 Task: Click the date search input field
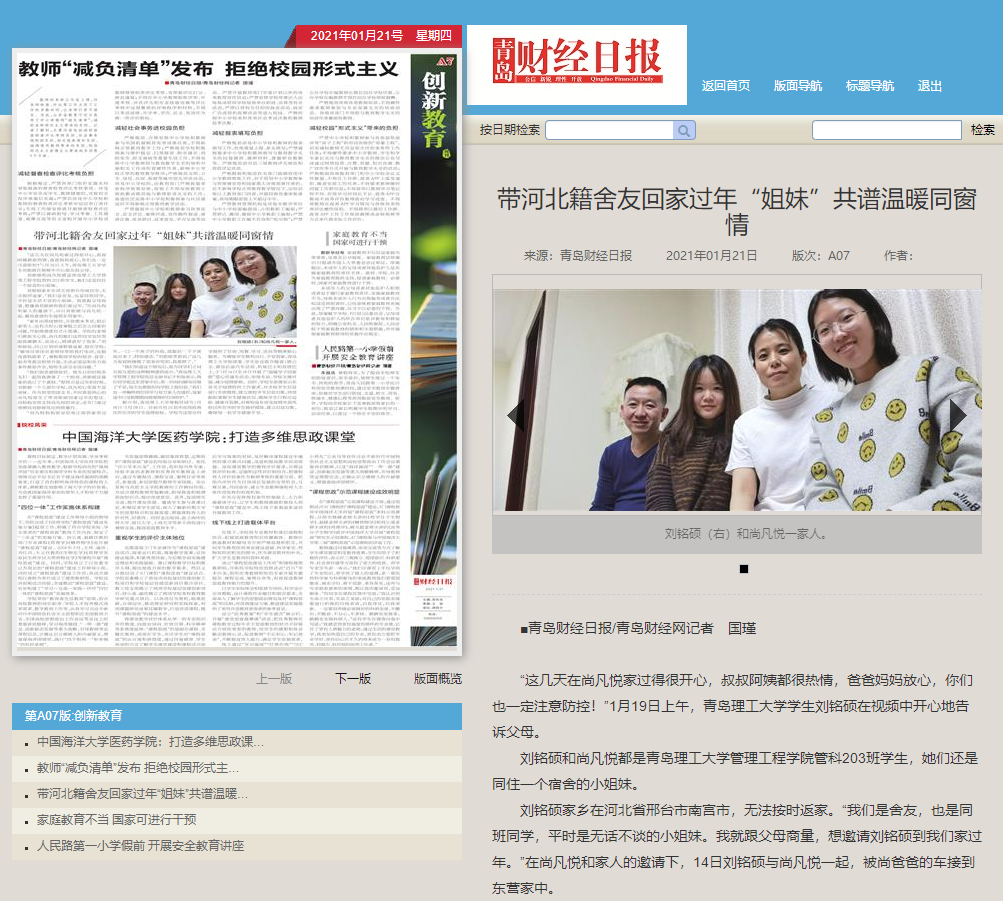click(x=610, y=130)
